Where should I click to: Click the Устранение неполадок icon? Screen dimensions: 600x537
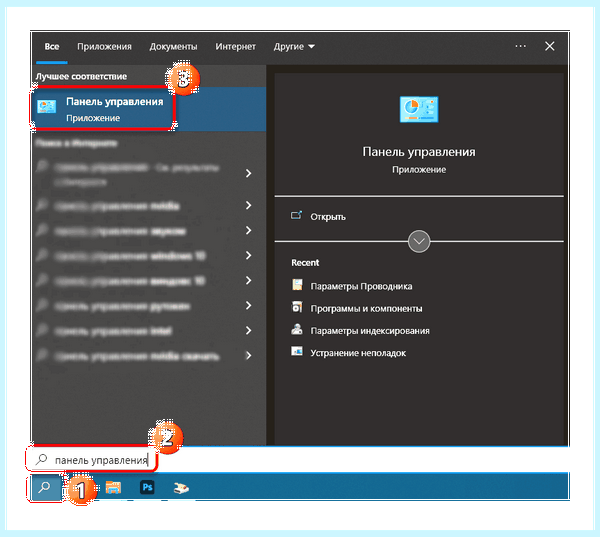[297, 351]
